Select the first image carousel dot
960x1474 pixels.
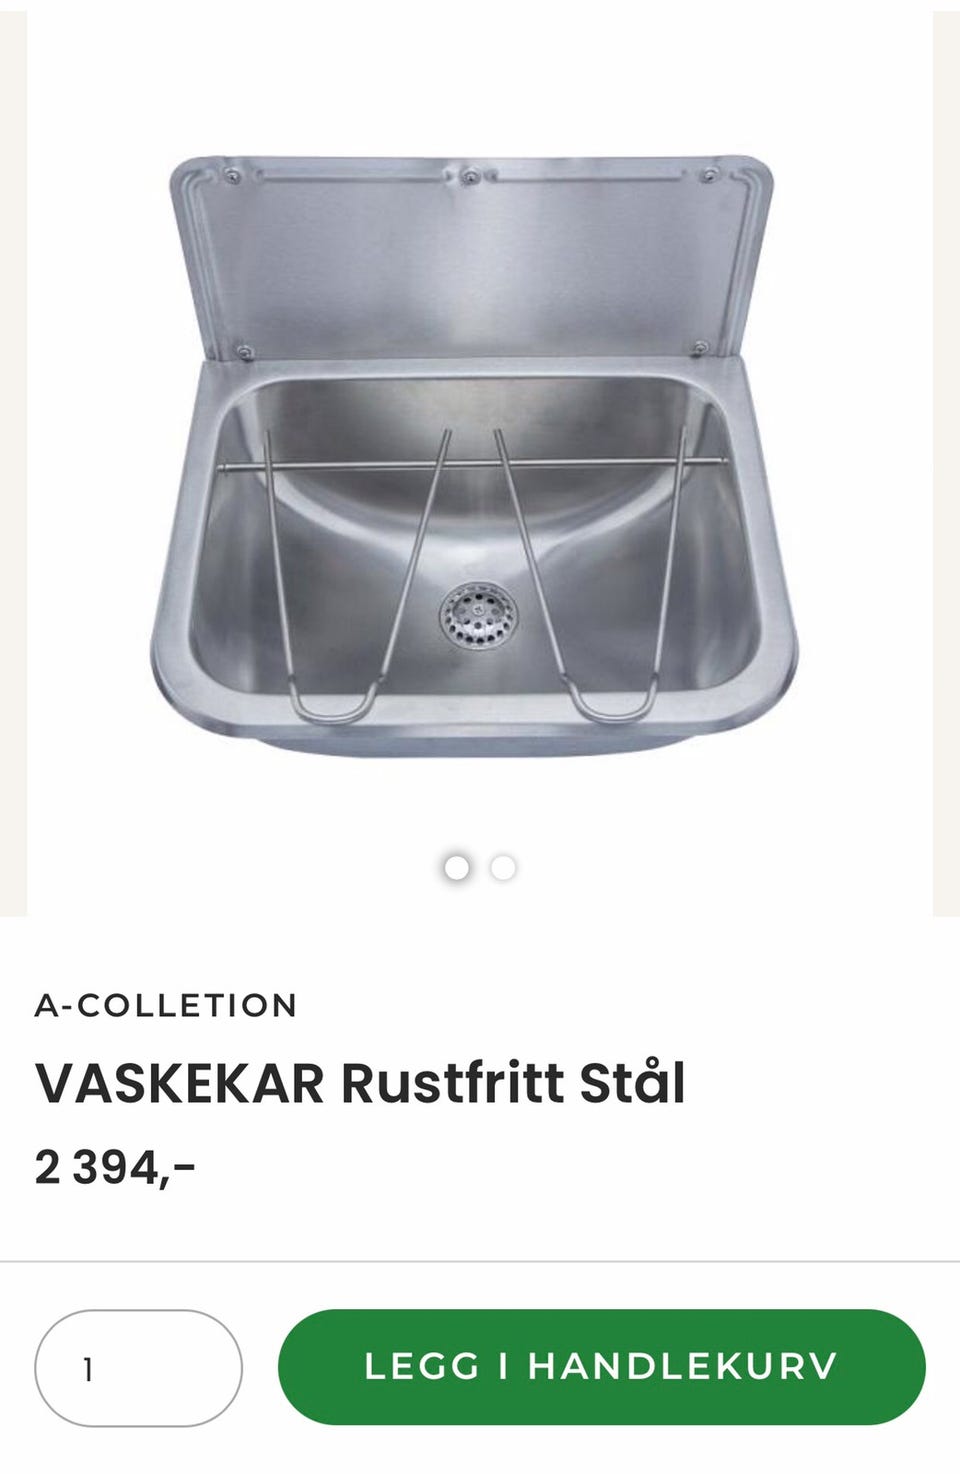(x=456, y=867)
